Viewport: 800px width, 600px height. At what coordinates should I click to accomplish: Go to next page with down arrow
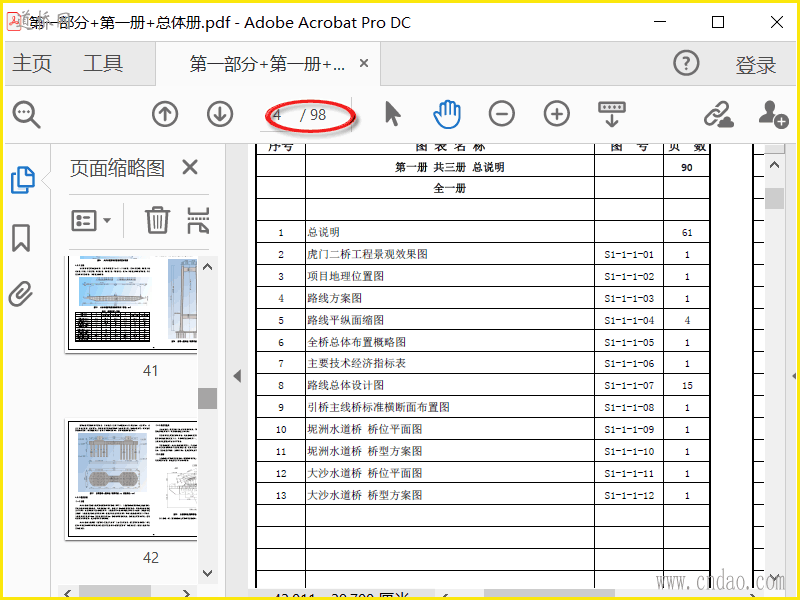pos(220,114)
